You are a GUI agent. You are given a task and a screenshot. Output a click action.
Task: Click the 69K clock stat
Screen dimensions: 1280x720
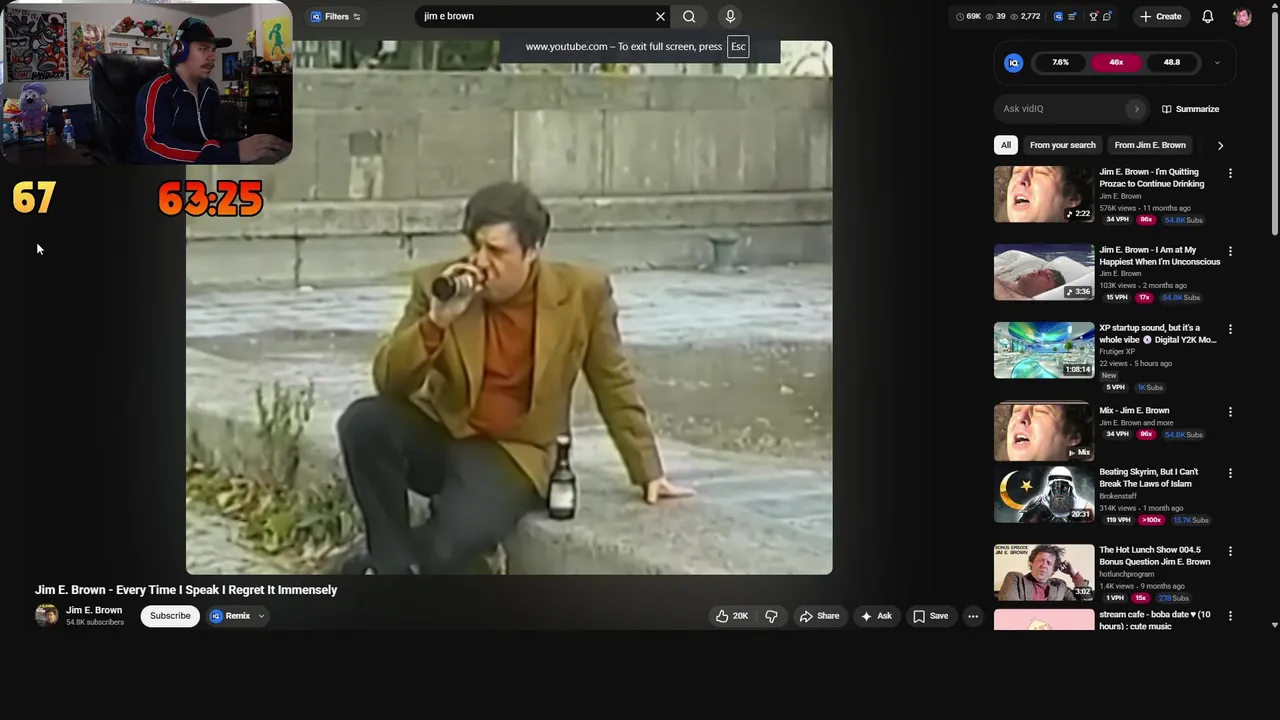pos(968,16)
